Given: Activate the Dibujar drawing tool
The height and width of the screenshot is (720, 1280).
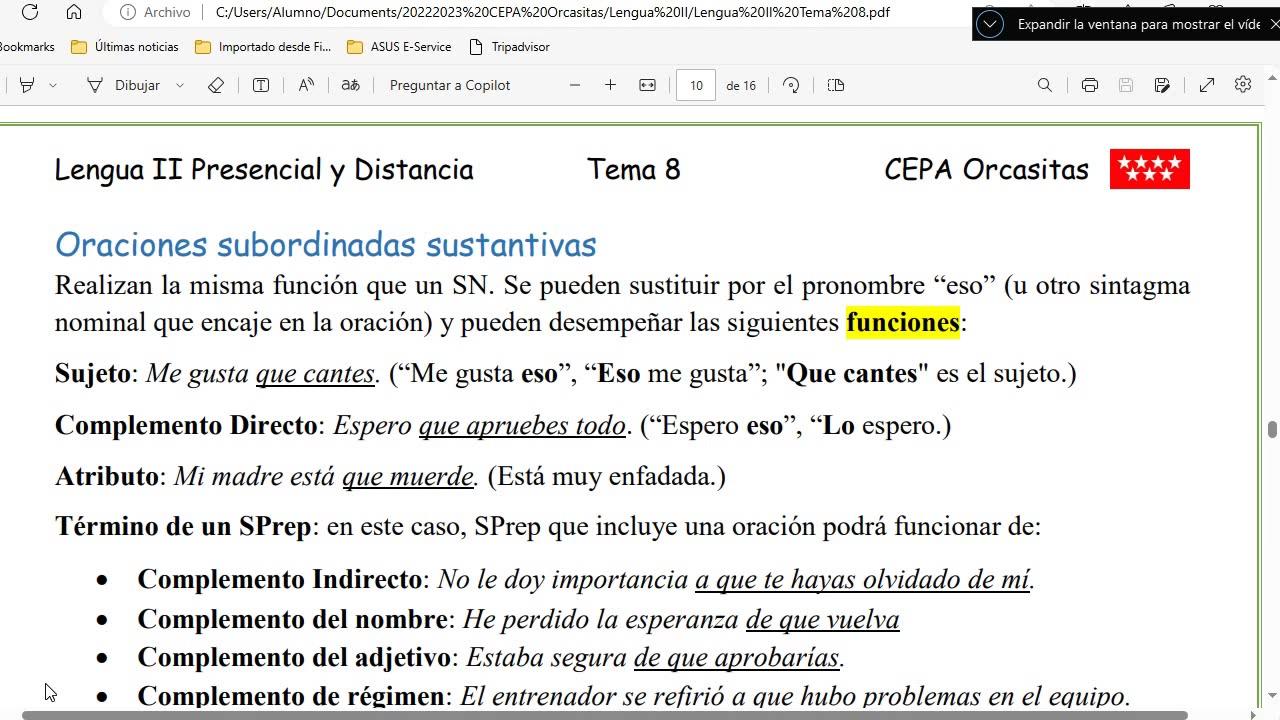Looking at the screenshot, I should pyautogui.click(x=123, y=85).
